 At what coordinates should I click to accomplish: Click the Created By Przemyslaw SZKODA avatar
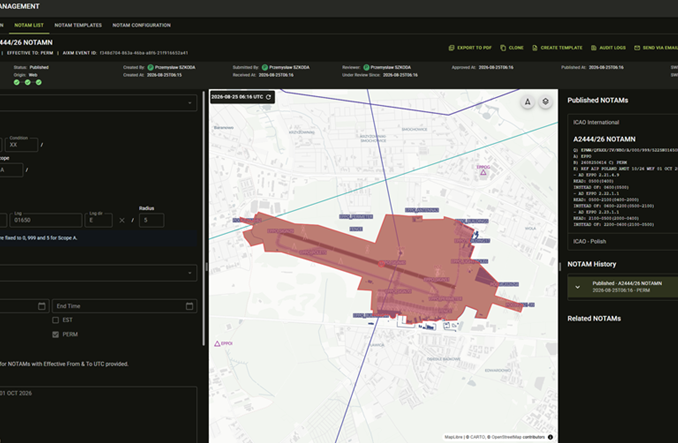coord(150,67)
